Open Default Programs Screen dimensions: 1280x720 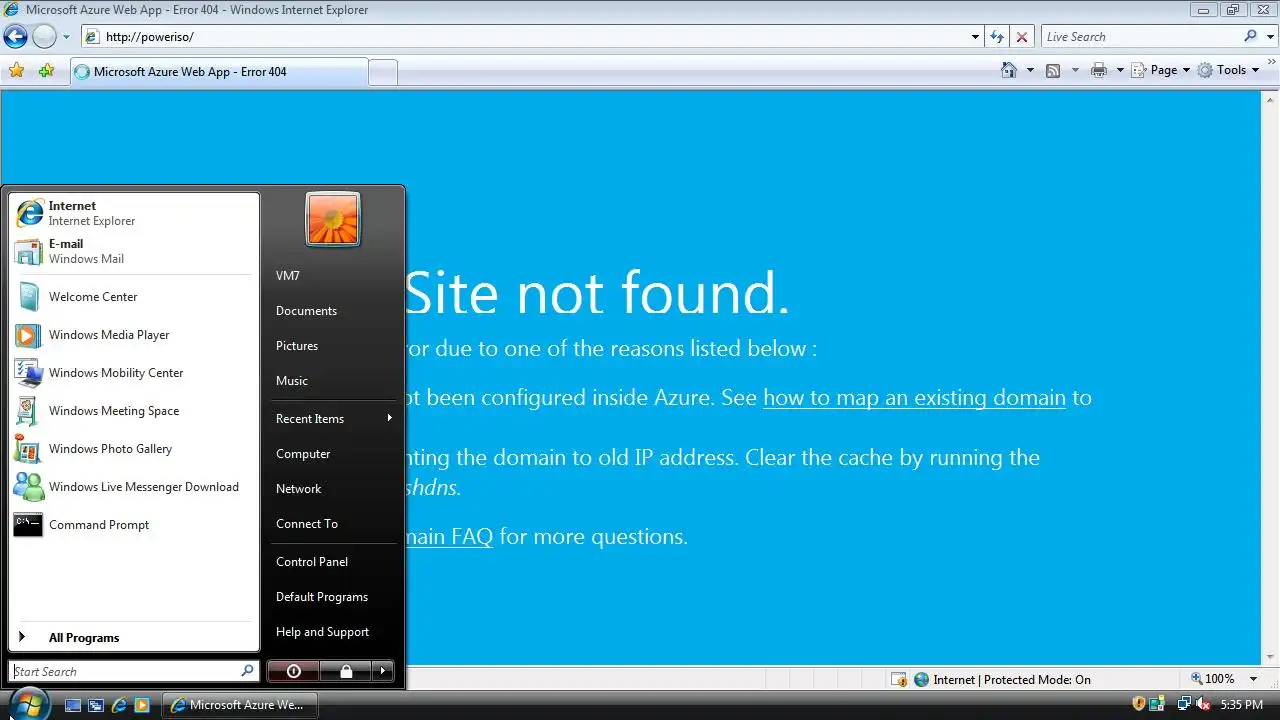tap(333, 597)
